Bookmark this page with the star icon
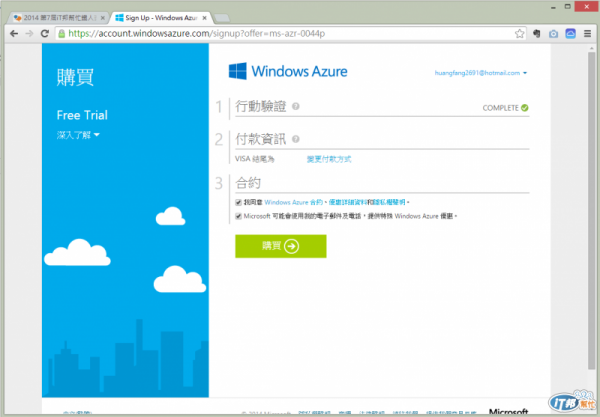The height and width of the screenshot is (417, 600). click(519, 34)
